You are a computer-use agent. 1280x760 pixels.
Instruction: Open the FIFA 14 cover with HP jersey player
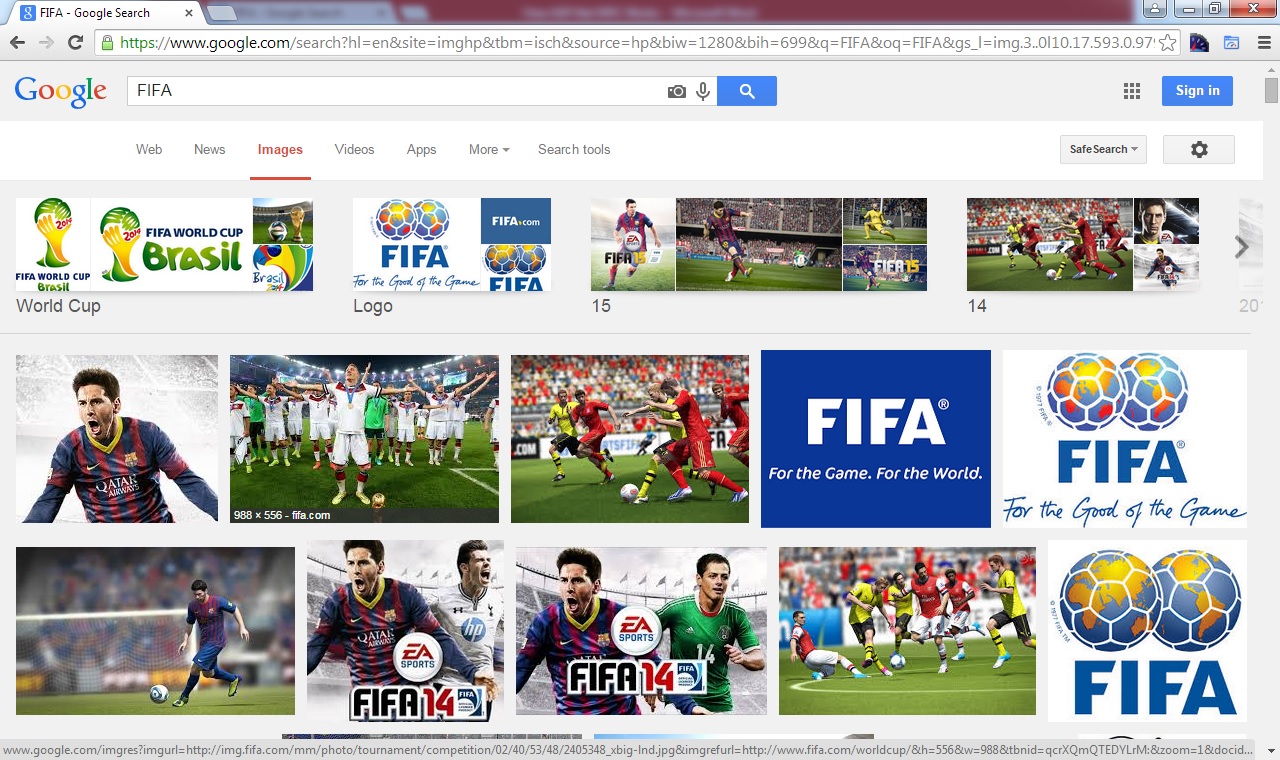[x=405, y=631]
